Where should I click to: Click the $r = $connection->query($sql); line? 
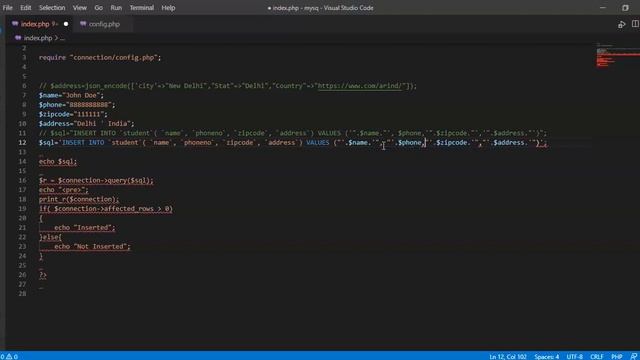[96, 180]
